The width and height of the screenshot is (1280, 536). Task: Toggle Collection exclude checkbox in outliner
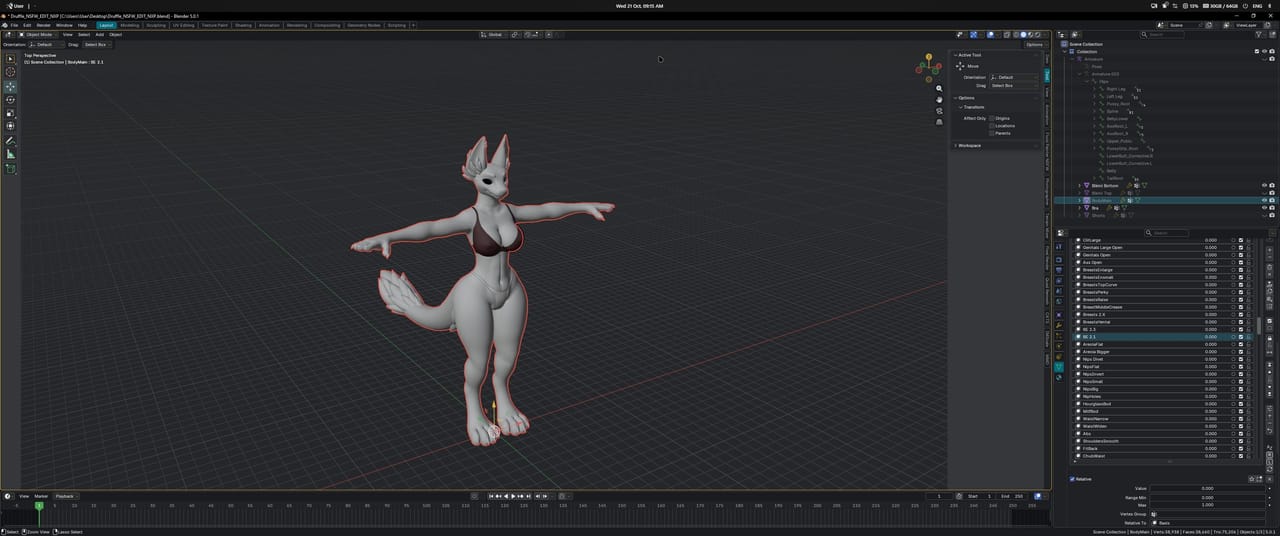(1257, 51)
